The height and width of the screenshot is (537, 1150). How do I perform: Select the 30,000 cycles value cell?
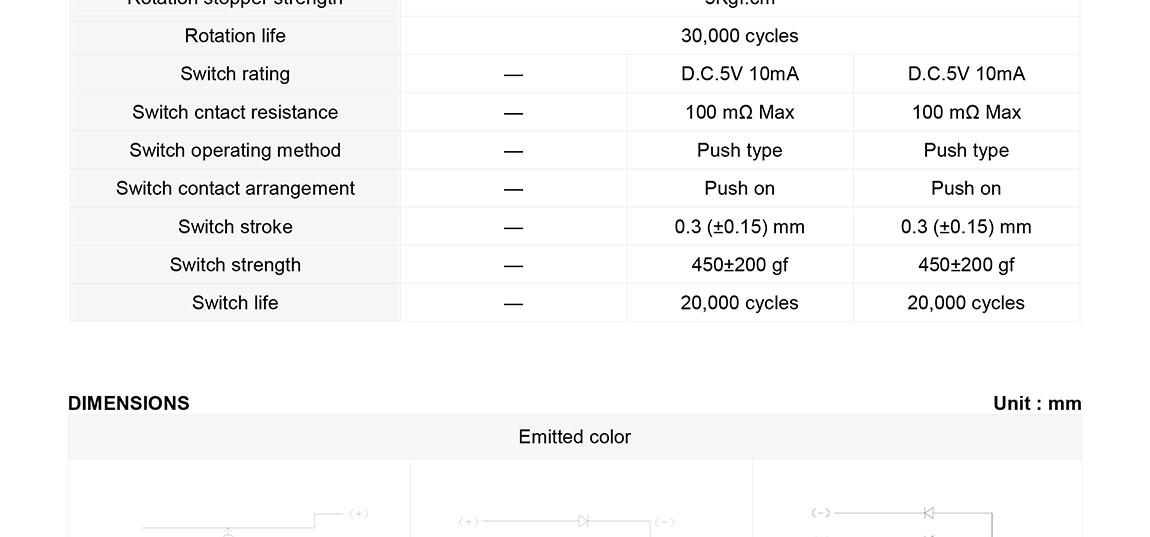coord(739,36)
